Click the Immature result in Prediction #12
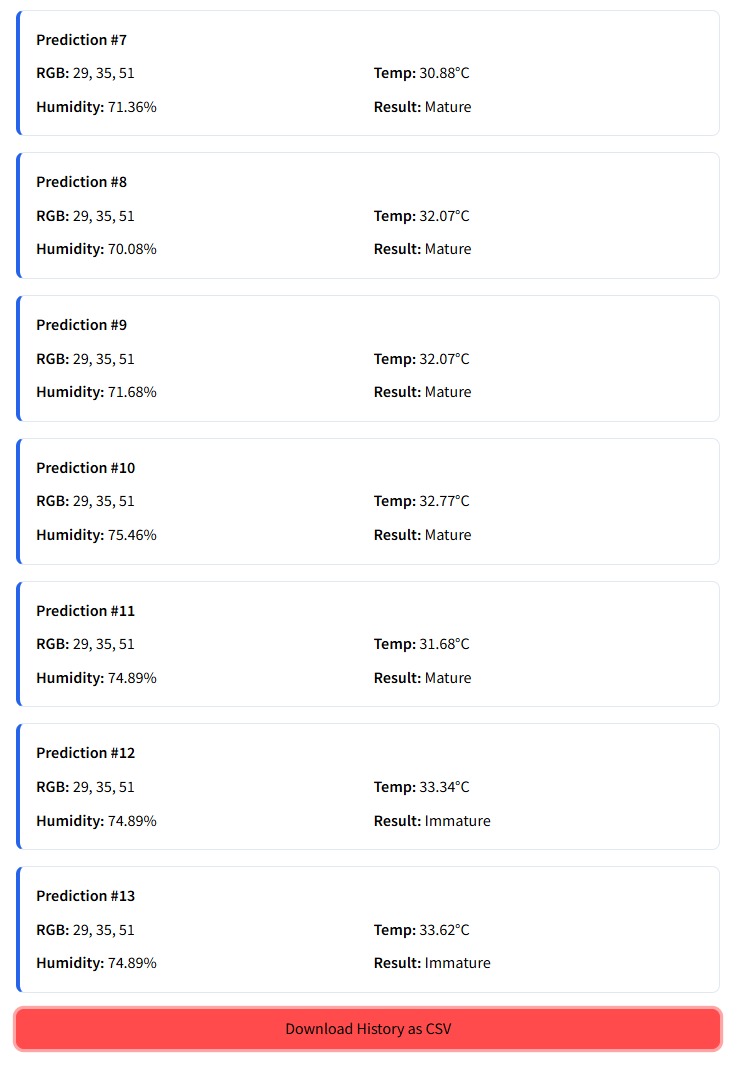The width and height of the screenshot is (742, 1074). [457, 821]
